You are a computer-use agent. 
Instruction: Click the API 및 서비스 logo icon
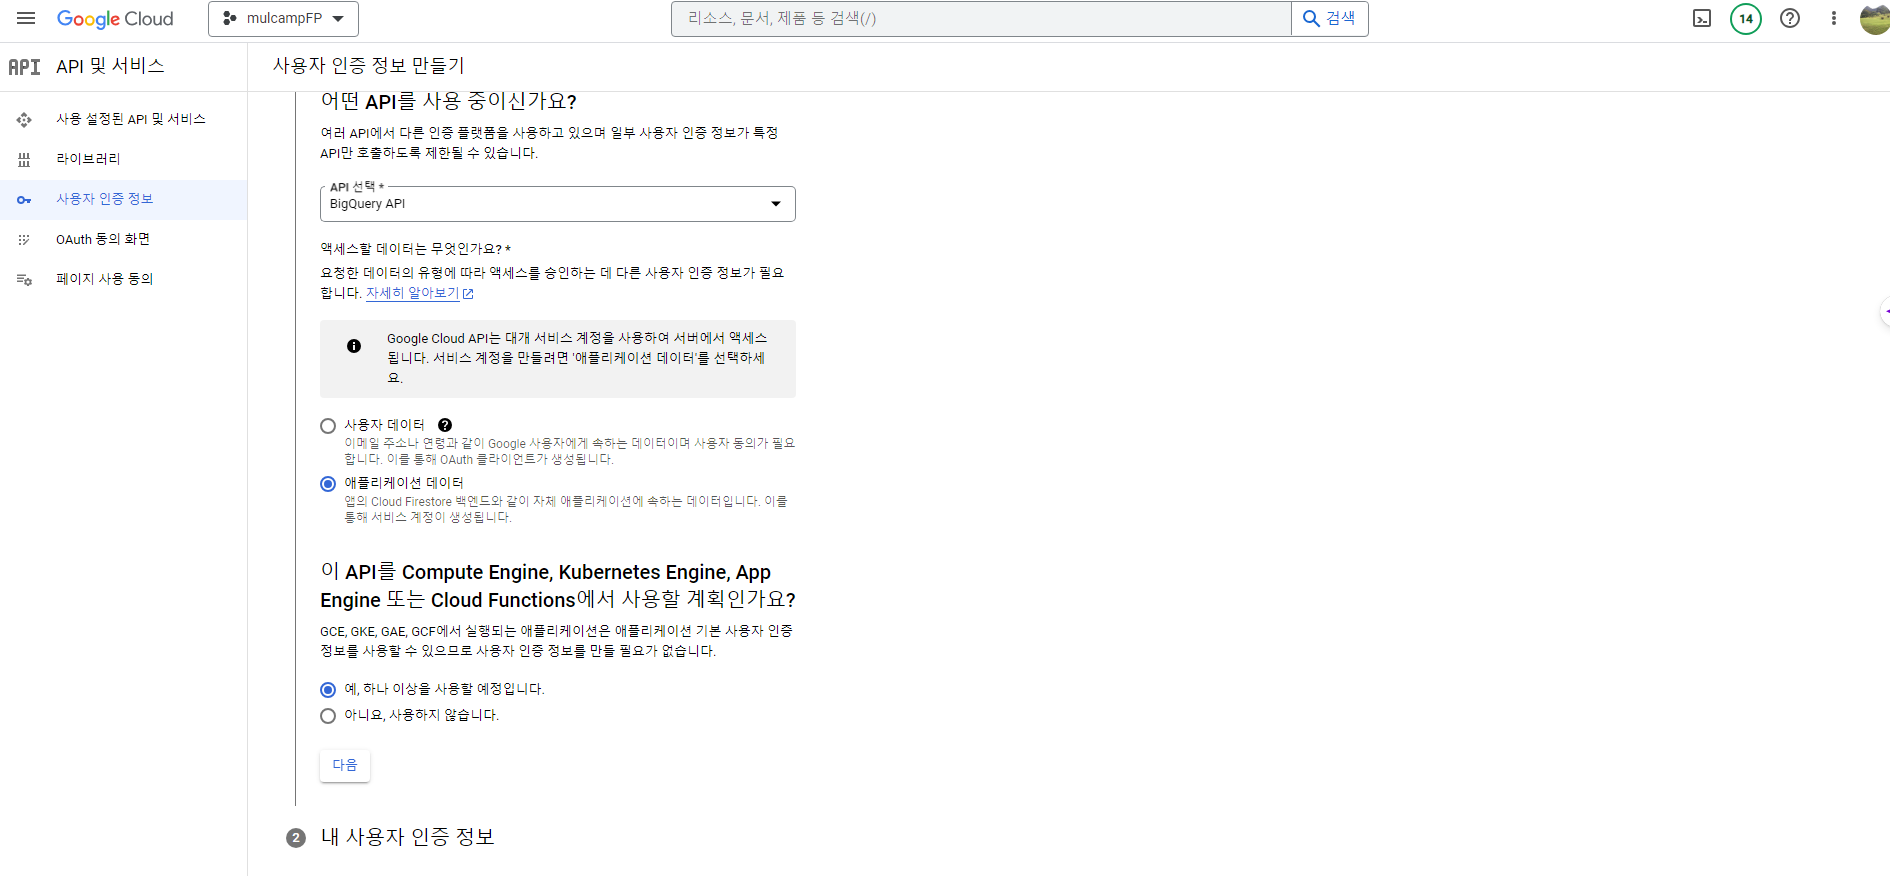pyautogui.click(x=24, y=67)
